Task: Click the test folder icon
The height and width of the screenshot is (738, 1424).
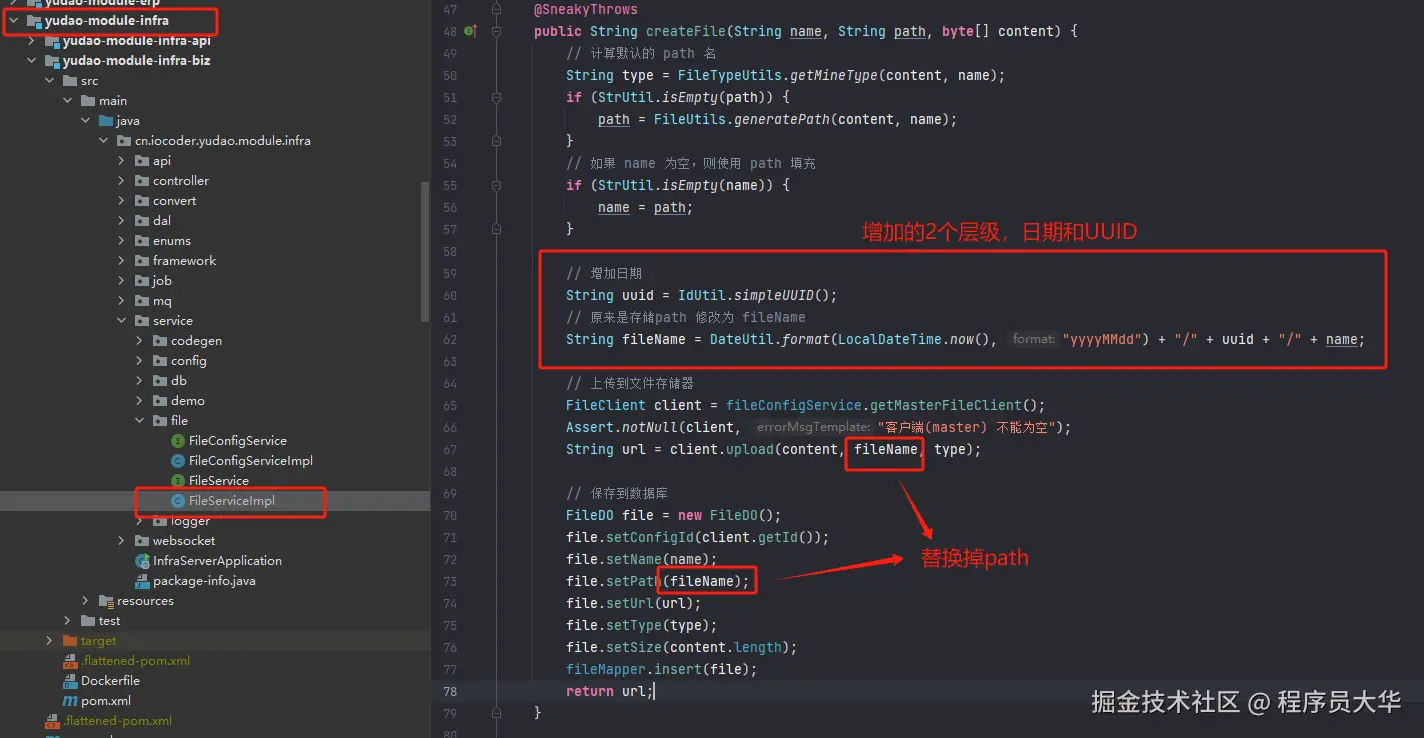Action: click(x=88, y=621)
